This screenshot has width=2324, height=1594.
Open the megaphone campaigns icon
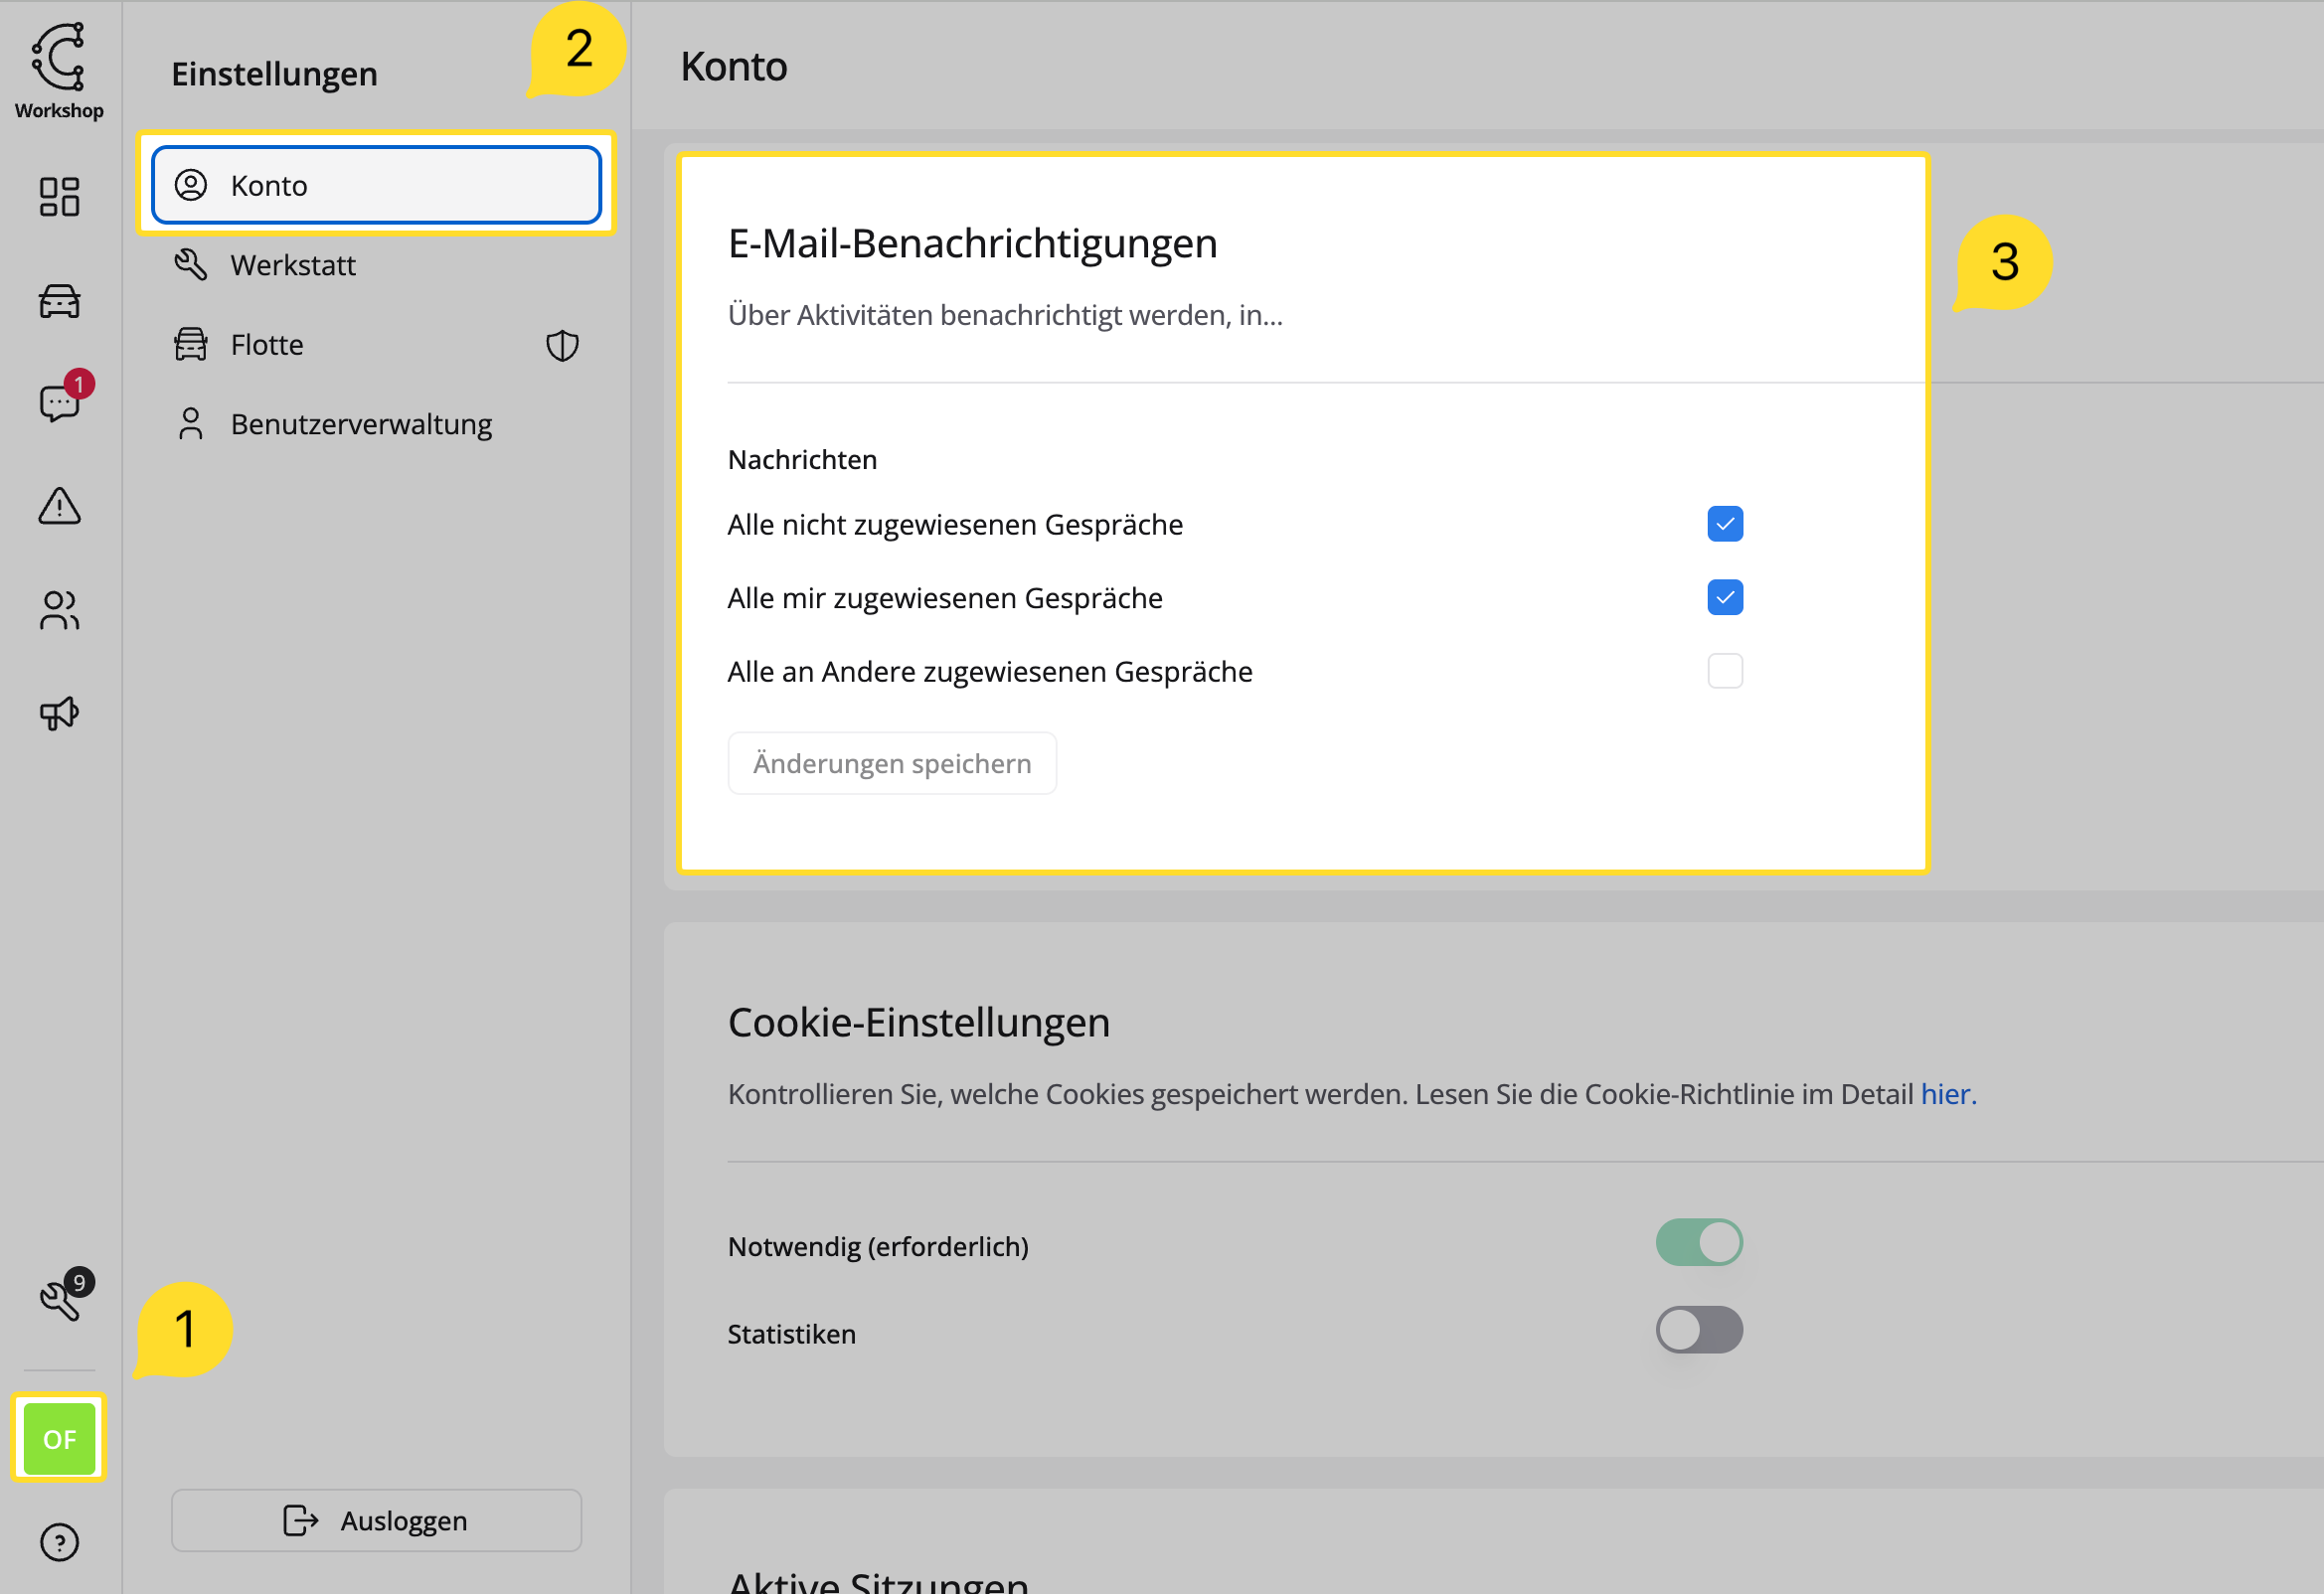click(59, 714)
